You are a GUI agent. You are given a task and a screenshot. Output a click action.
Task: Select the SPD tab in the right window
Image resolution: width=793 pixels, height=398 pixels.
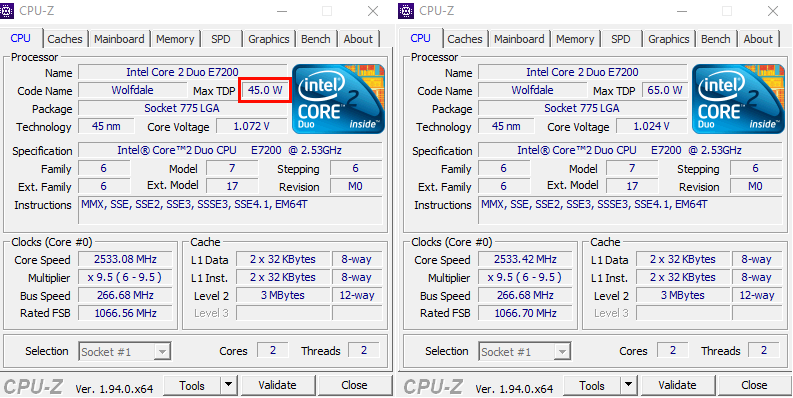(x=621, y=39)
